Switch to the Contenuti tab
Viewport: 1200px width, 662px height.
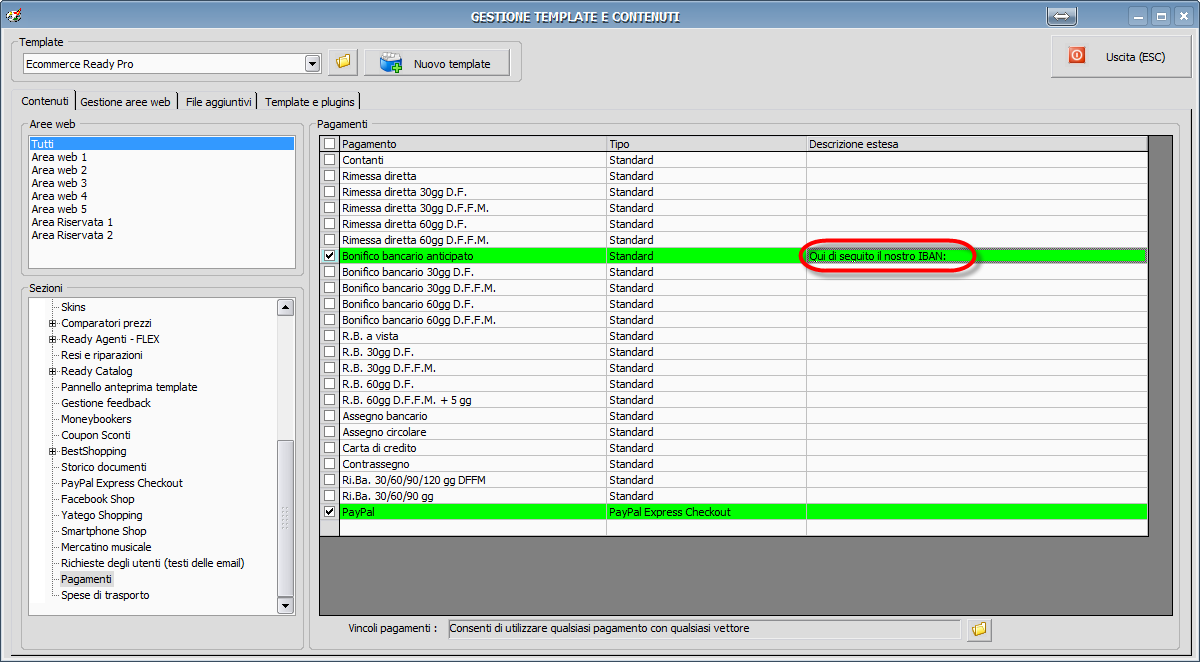(x=45, y=101)
